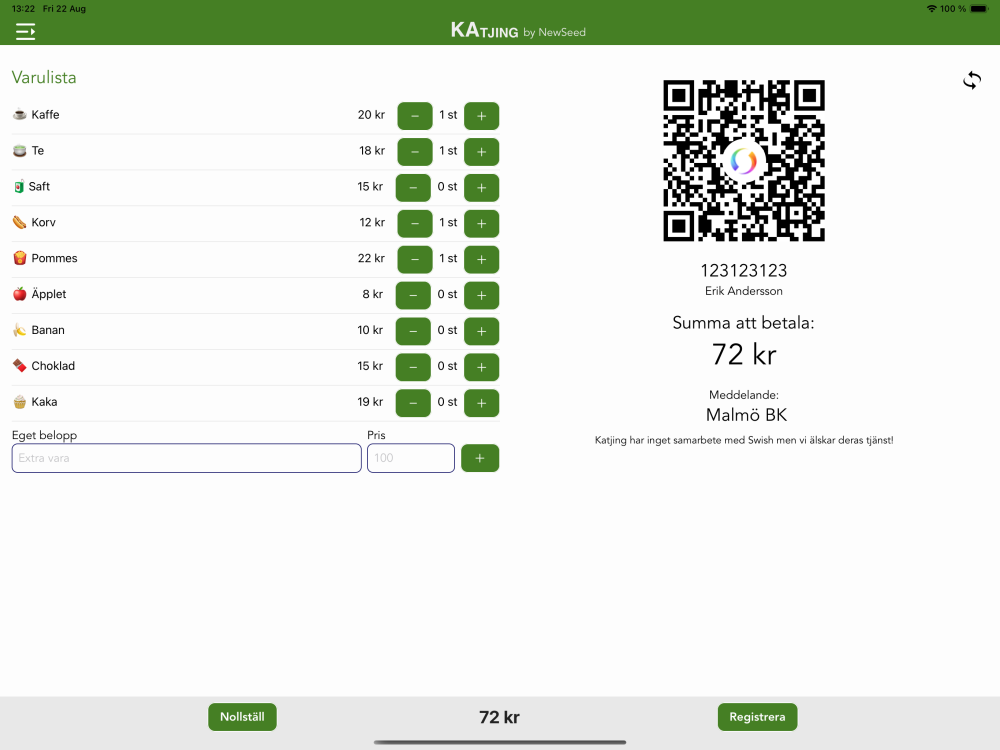Tap the status bar clock showing 13:22
Viewport: 1000px width, 750px height.
point(24,9)
